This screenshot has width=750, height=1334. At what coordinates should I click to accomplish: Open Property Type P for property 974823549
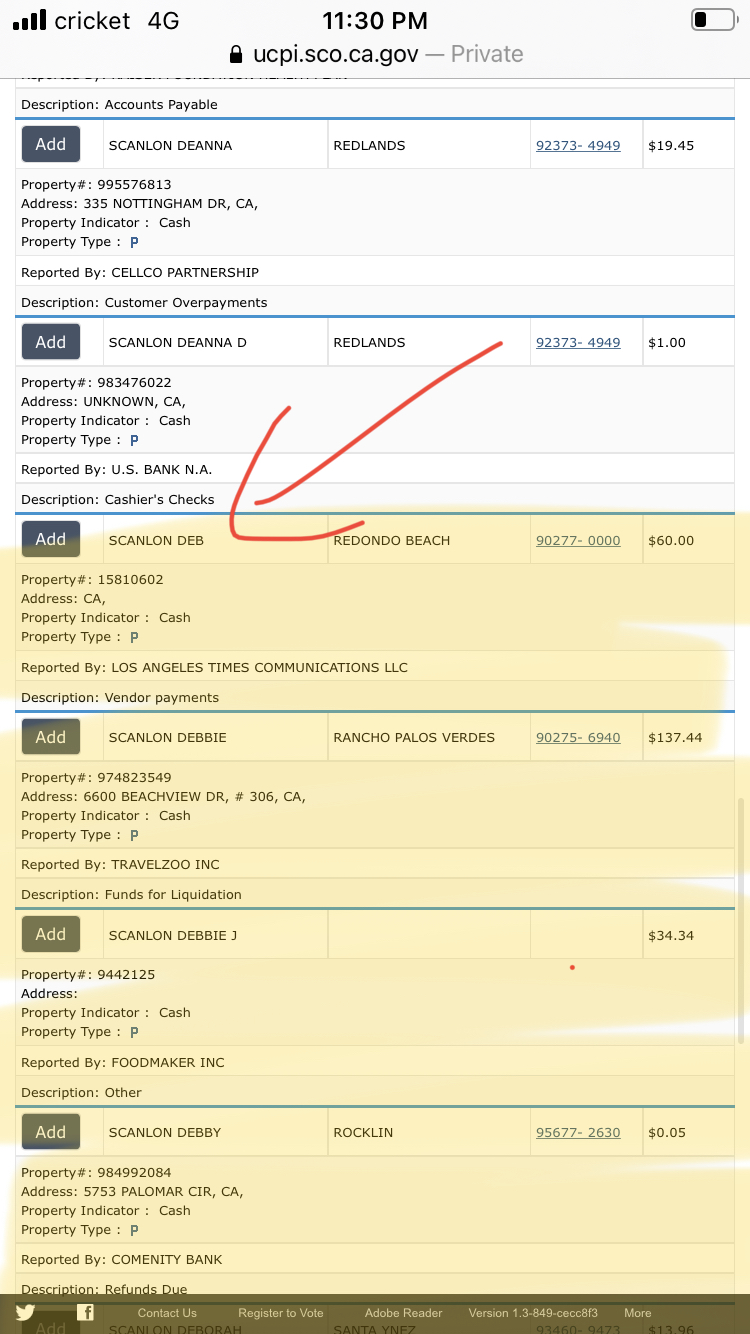(134, 835)
